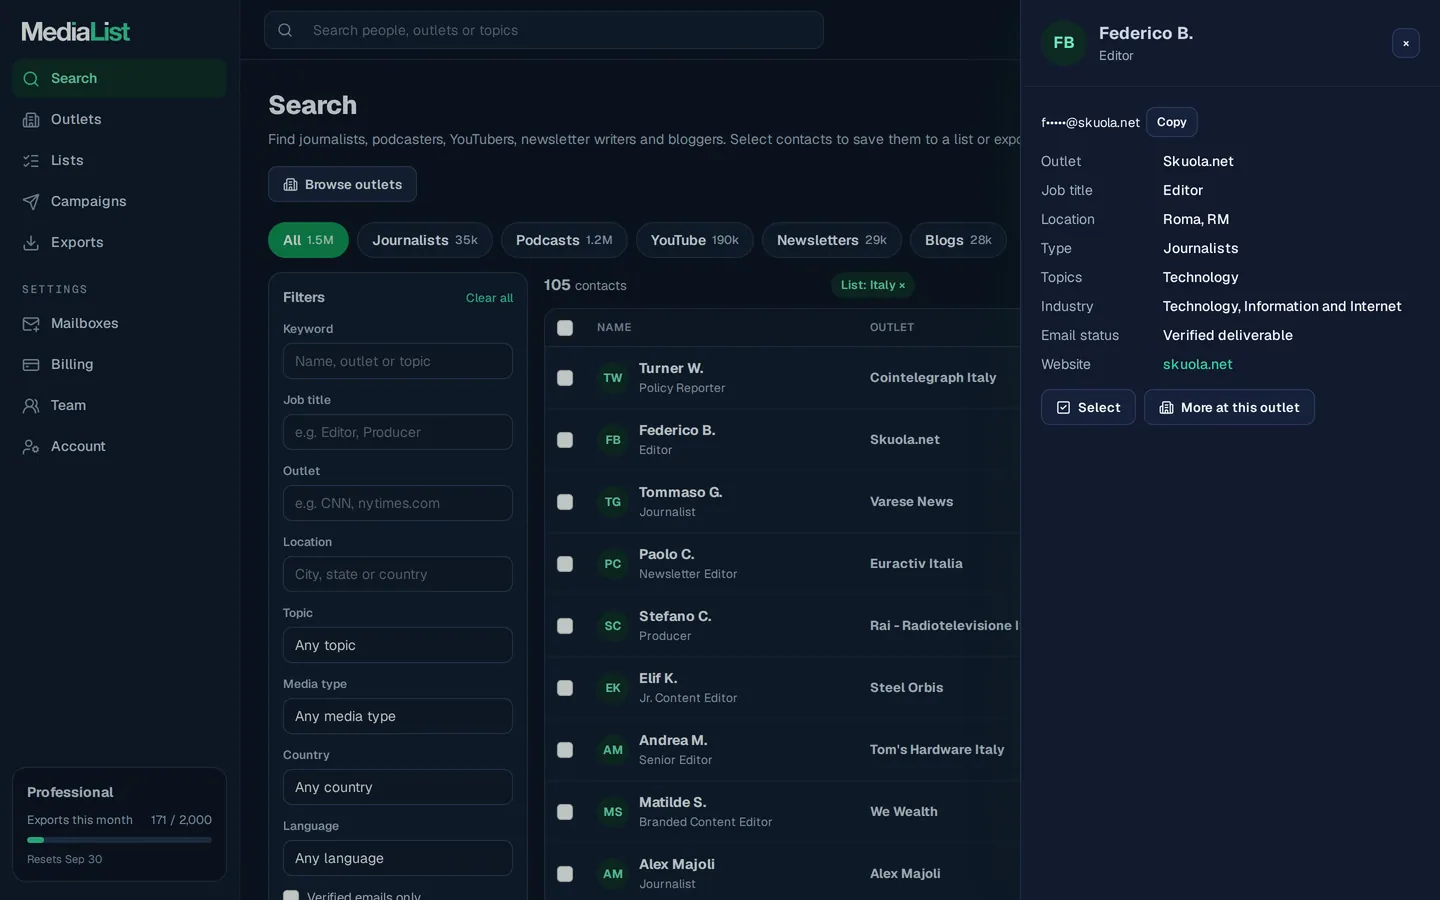Open Outlets from the sidebar

(x=119, y=119)
